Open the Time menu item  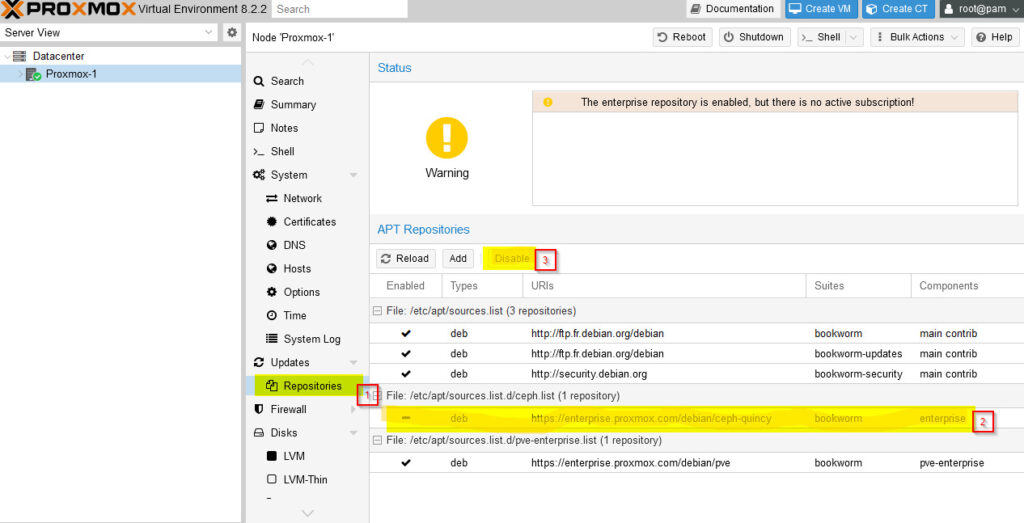coord(295,315)
